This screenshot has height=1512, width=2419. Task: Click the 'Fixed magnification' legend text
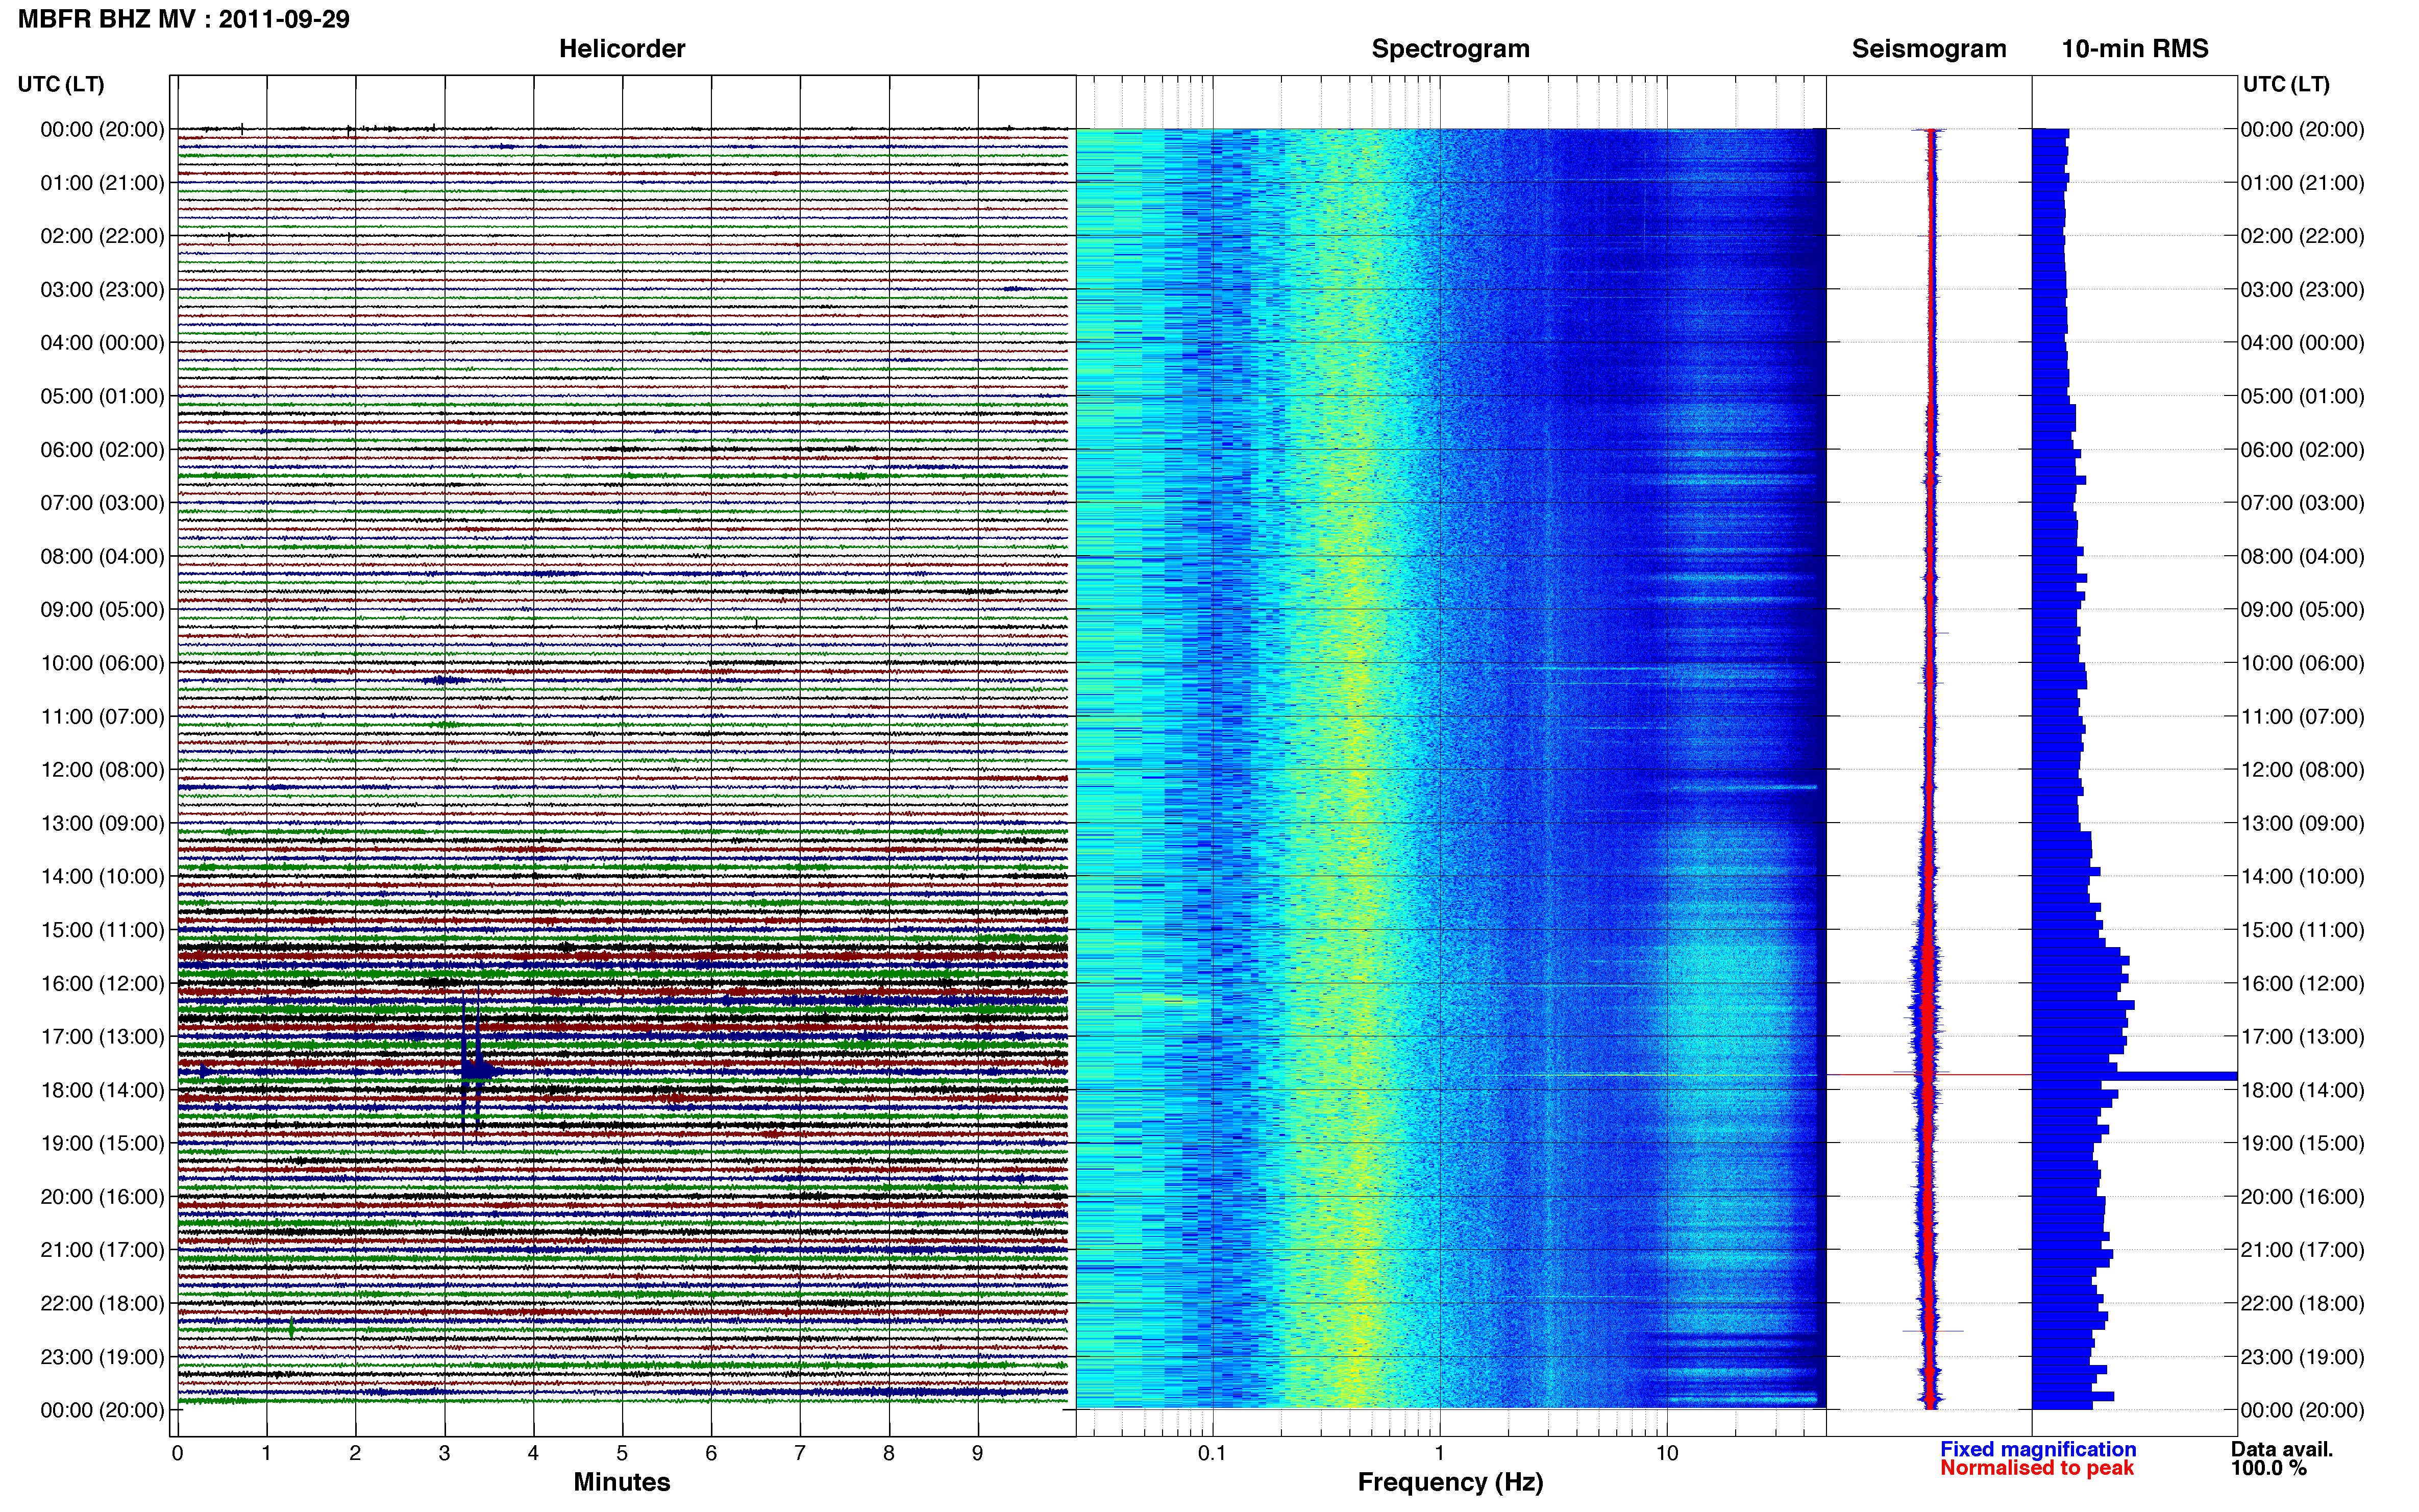pyautogui.click(x=2038, y=1449)
